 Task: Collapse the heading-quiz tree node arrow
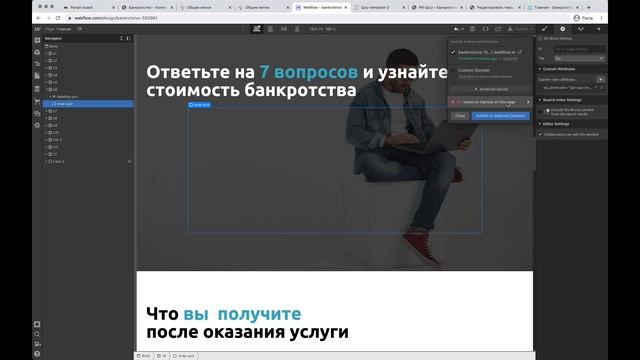coord(50,97)
